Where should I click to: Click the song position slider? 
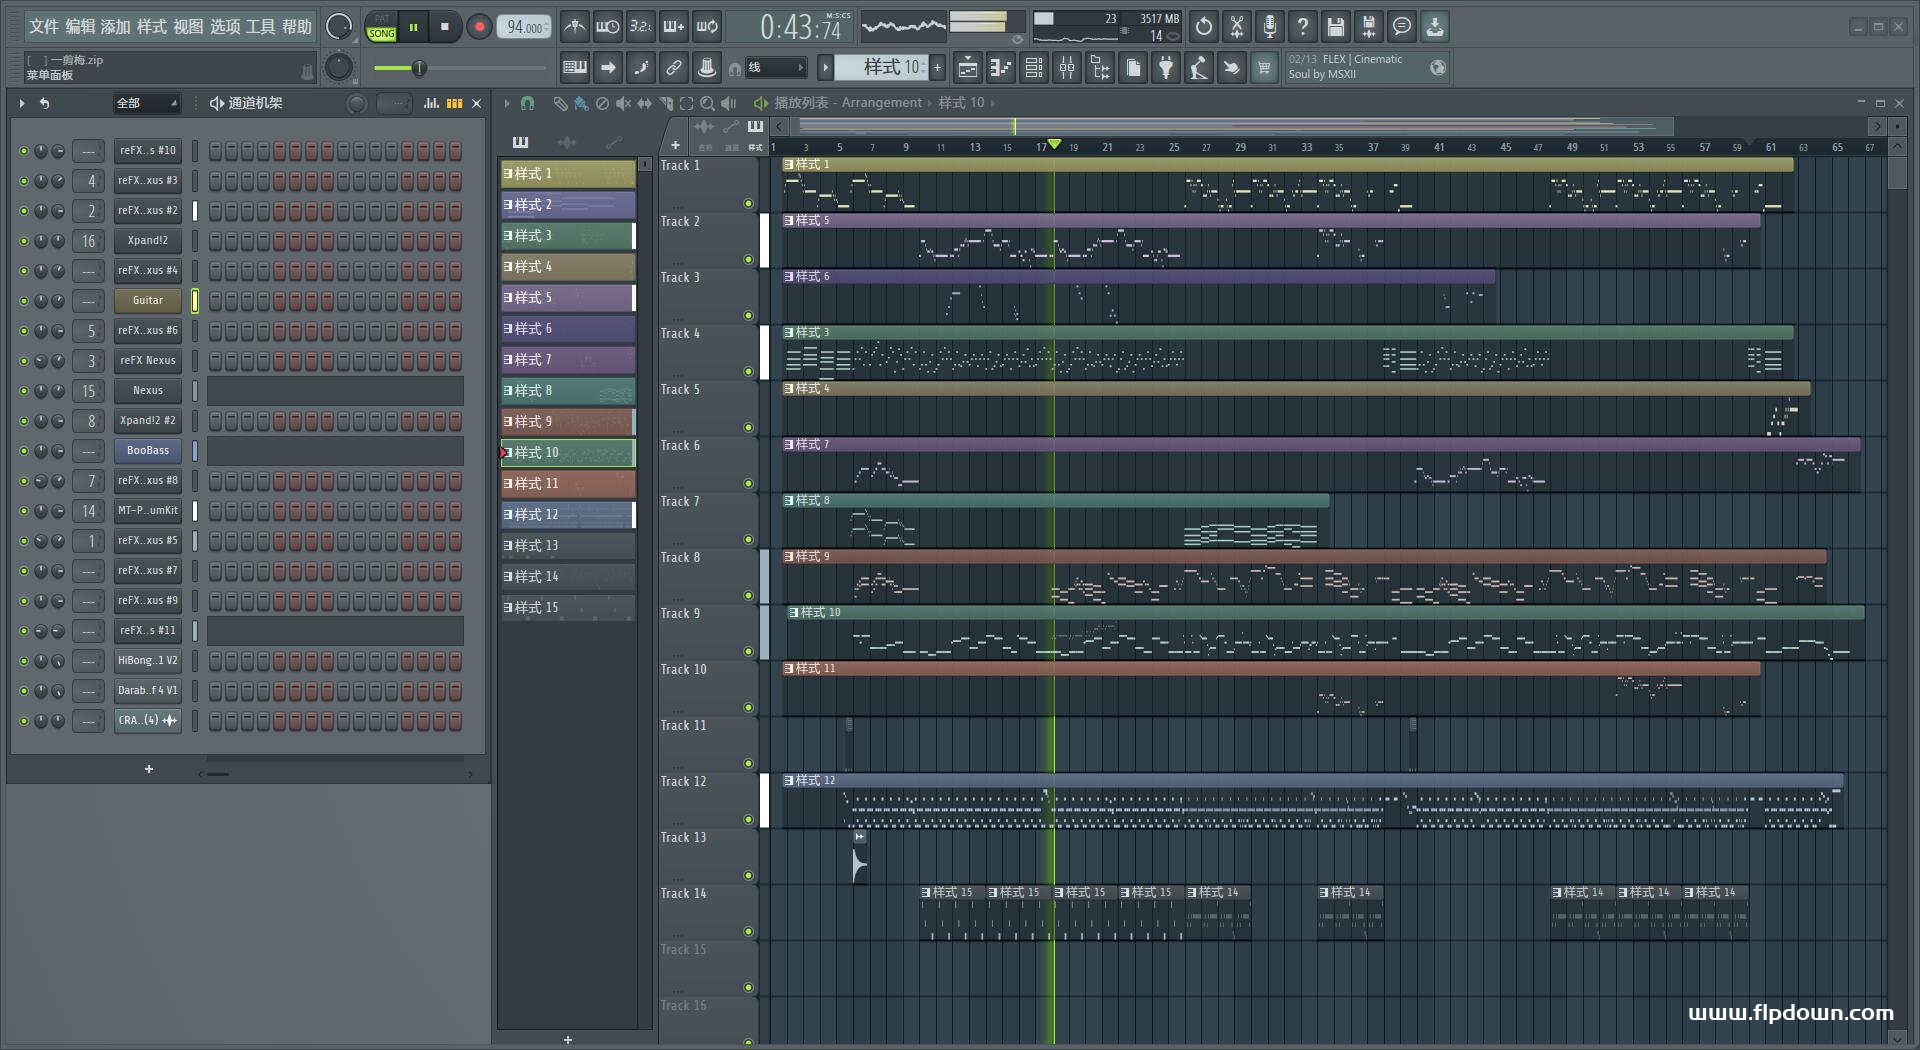coord(460,68)
